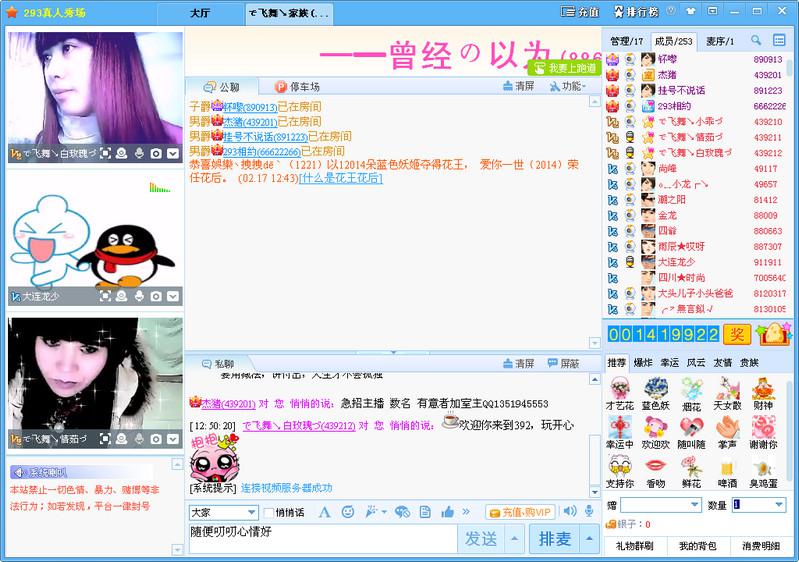
Task: Switch to the 停车场 tab
Action: click(x=298, y=87)
